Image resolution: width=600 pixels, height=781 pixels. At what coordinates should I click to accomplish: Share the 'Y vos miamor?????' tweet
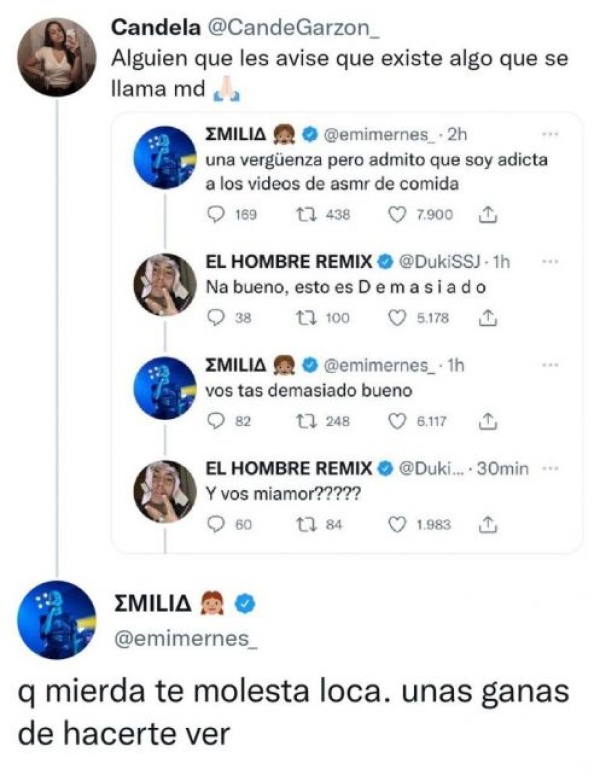489,524
